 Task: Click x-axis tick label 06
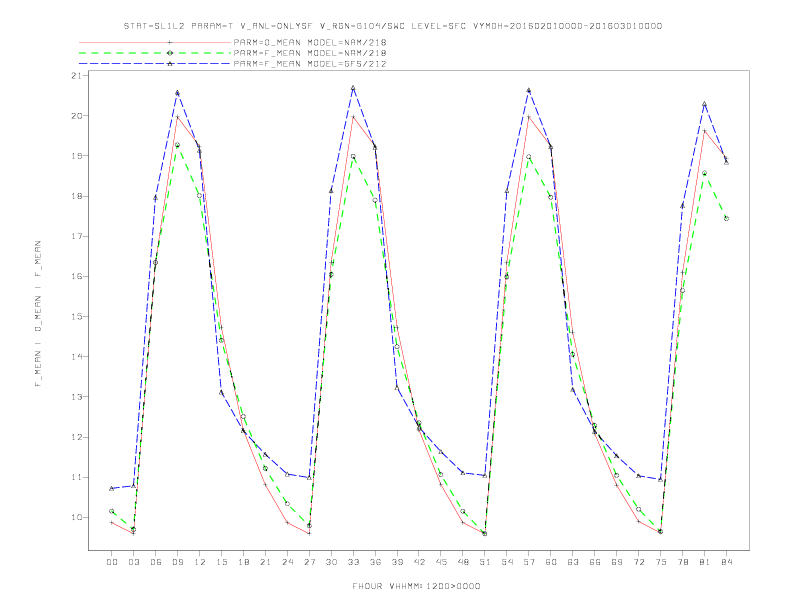(x=156, y=562)
